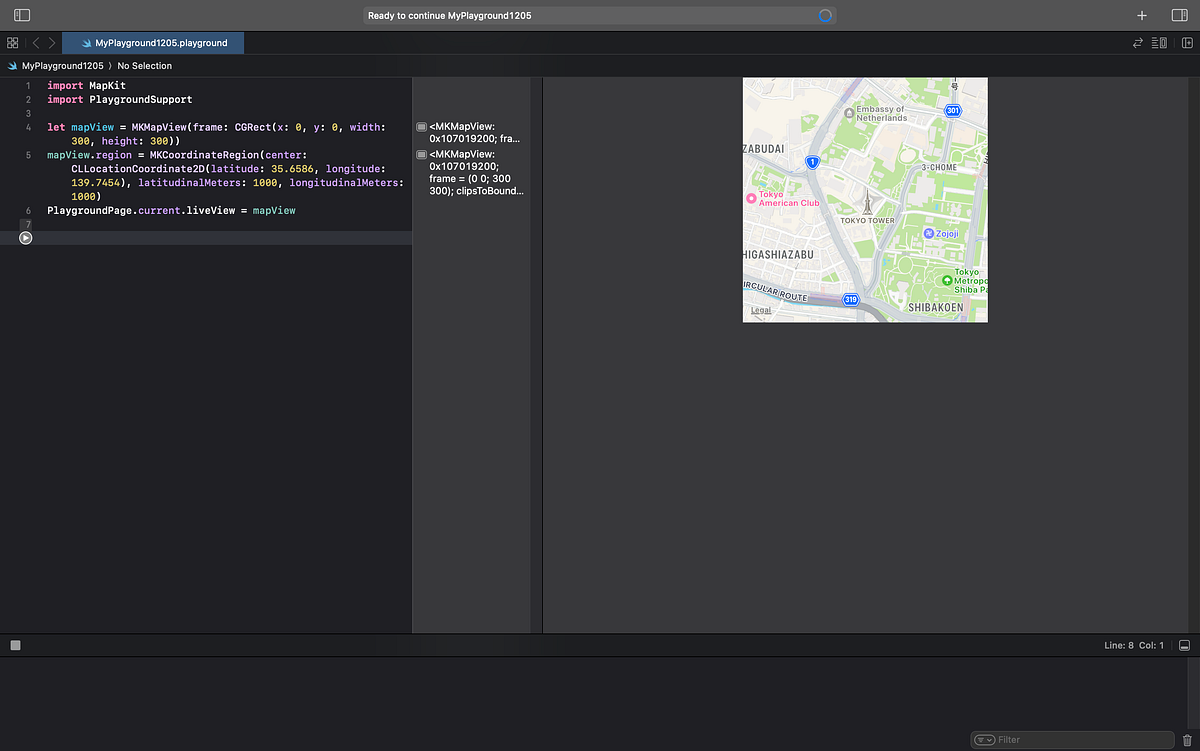1200x751 pixels.
Task: Open the Library with the plus icon
Action: (1142, 15)
